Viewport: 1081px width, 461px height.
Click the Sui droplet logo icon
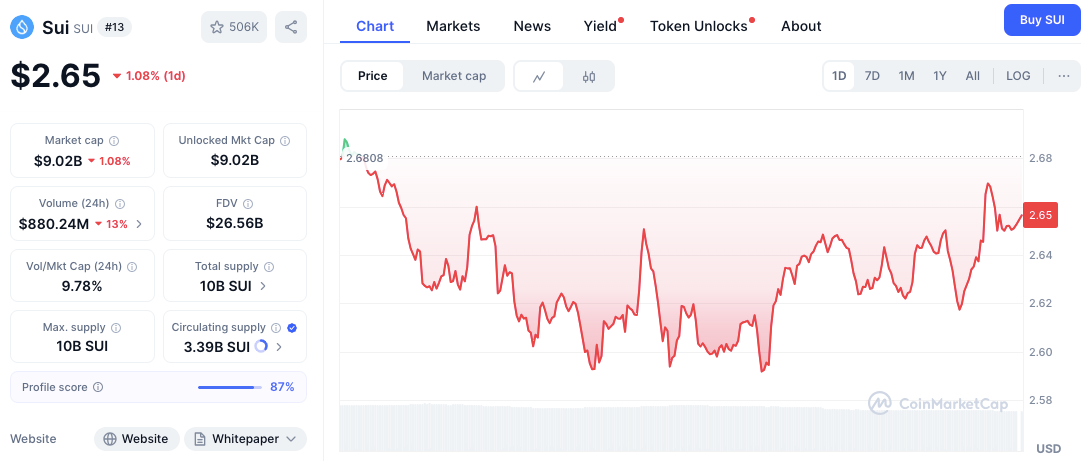point(23,28)
